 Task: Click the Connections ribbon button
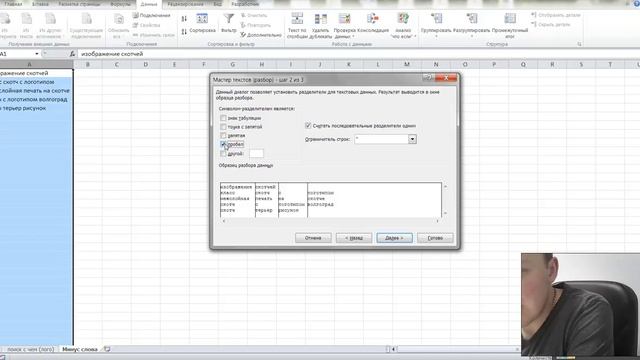pos(151,16)
